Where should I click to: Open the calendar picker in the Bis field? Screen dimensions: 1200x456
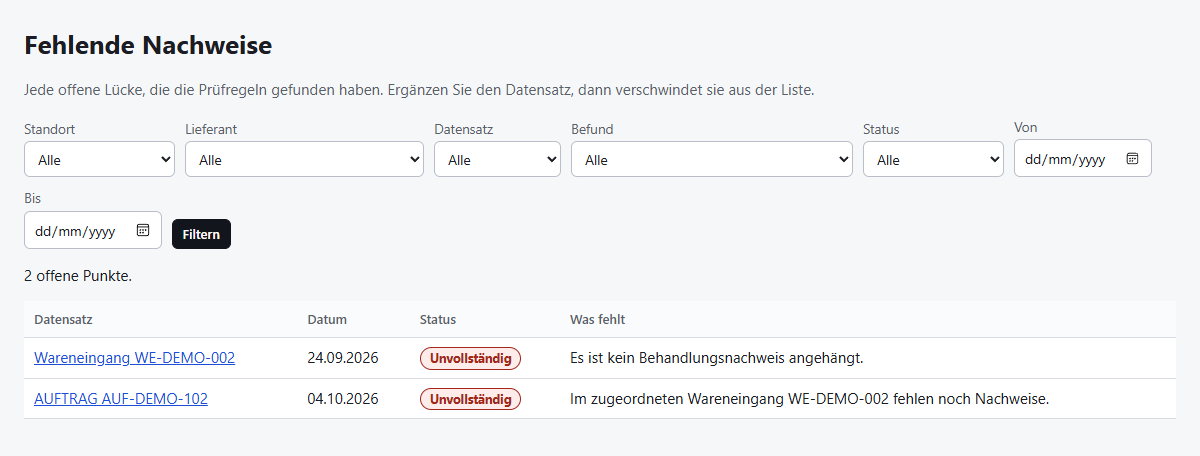(x=142, y=230)
